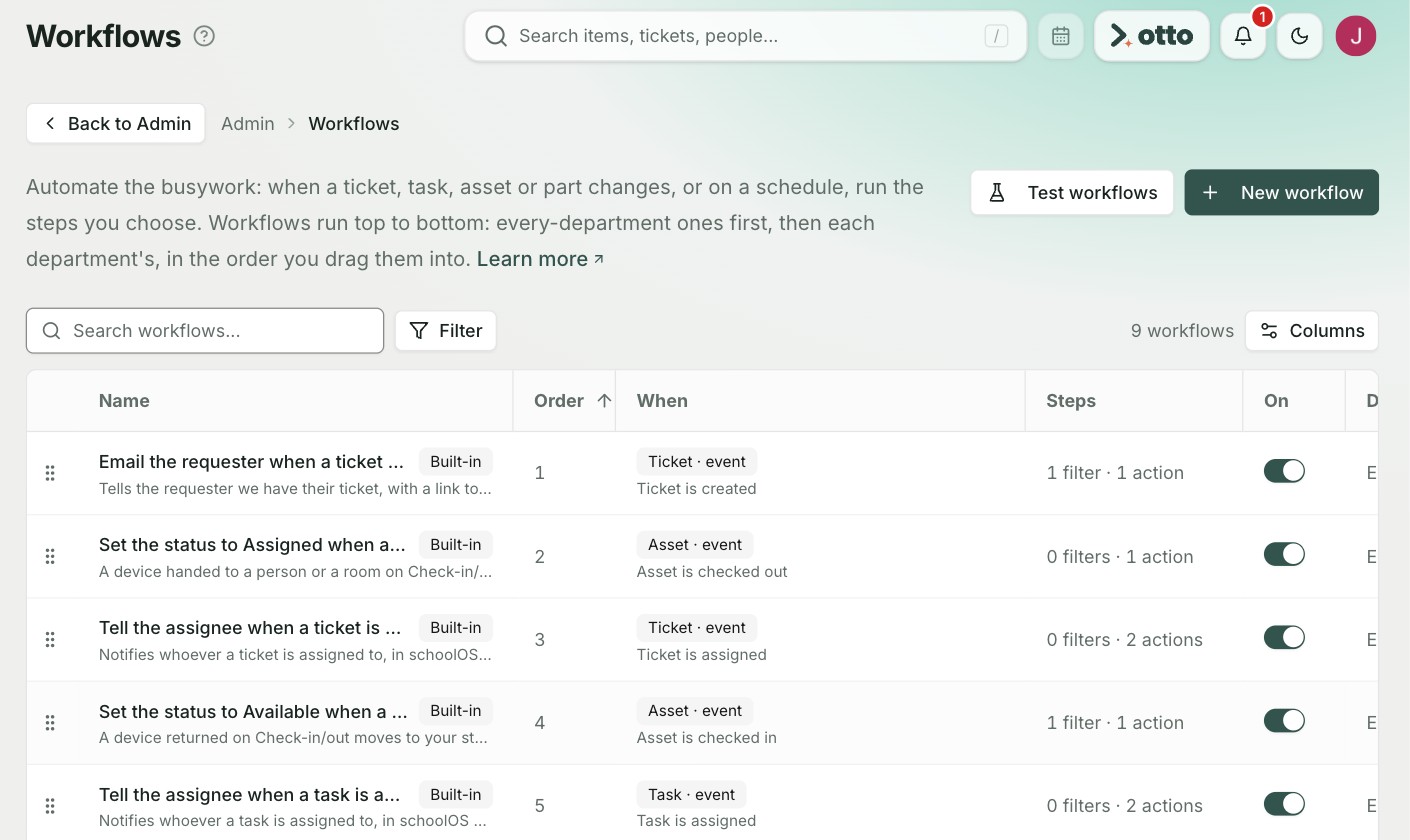Grab drag handle for Tell assignee ticket row

[x=50, y=639]
